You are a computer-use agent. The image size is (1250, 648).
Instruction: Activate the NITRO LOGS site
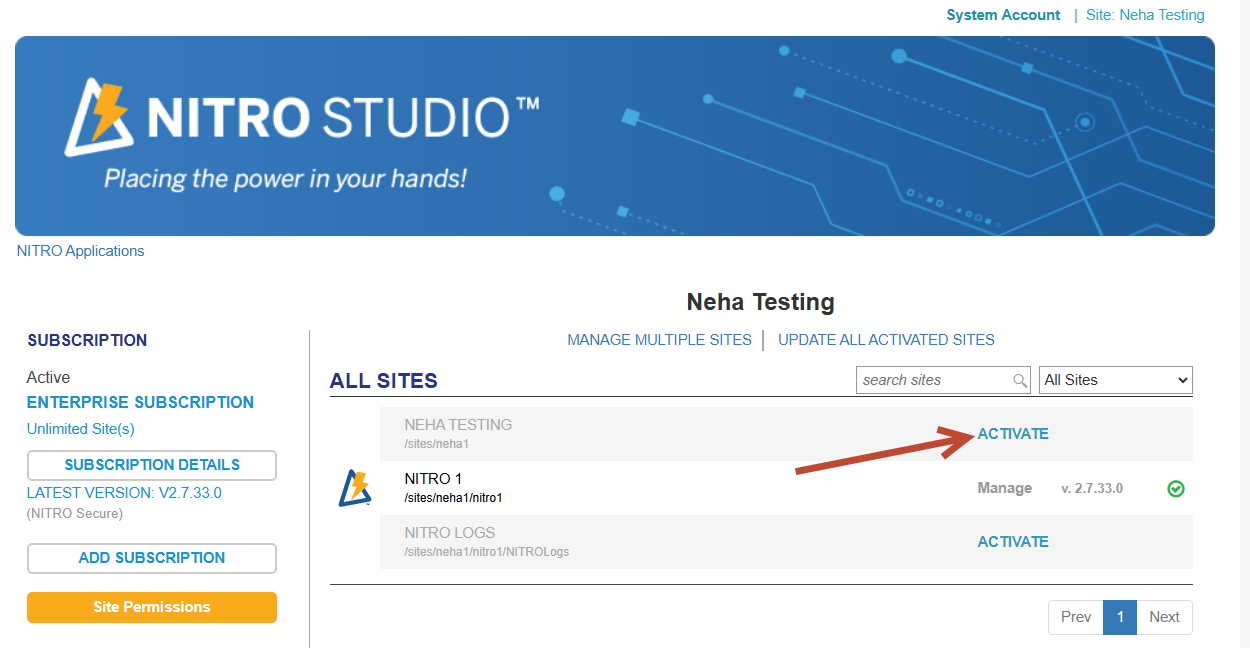[x=1013, y=542]
